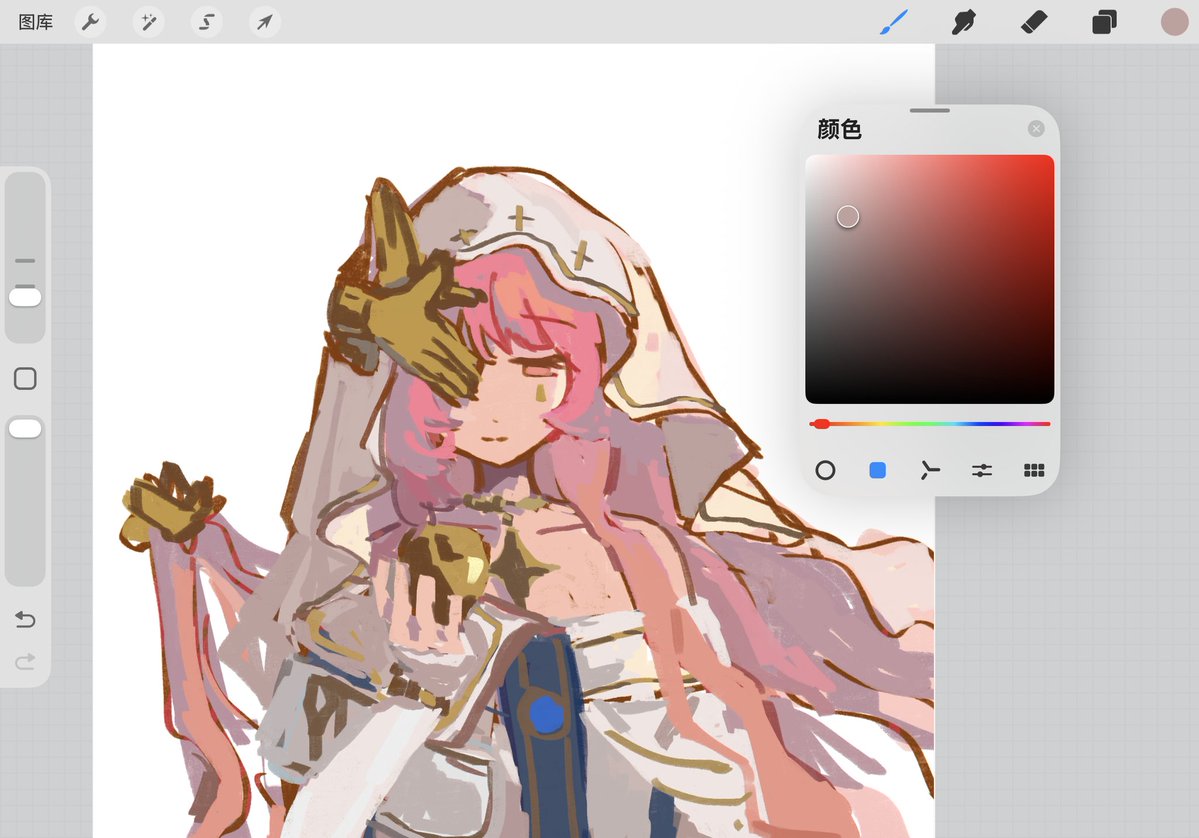This screenshot has width=1199, height=838.
Task: Select the Transform arrow tool
Action: click(265, 22)
